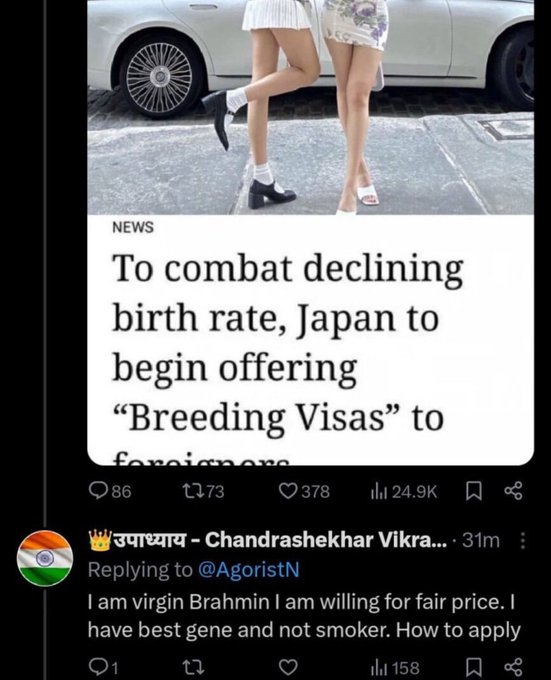Viewport: 551px width, 680px height.
Task: Reply to the virgin Brahmin comment
Action: tap(104, 667)
